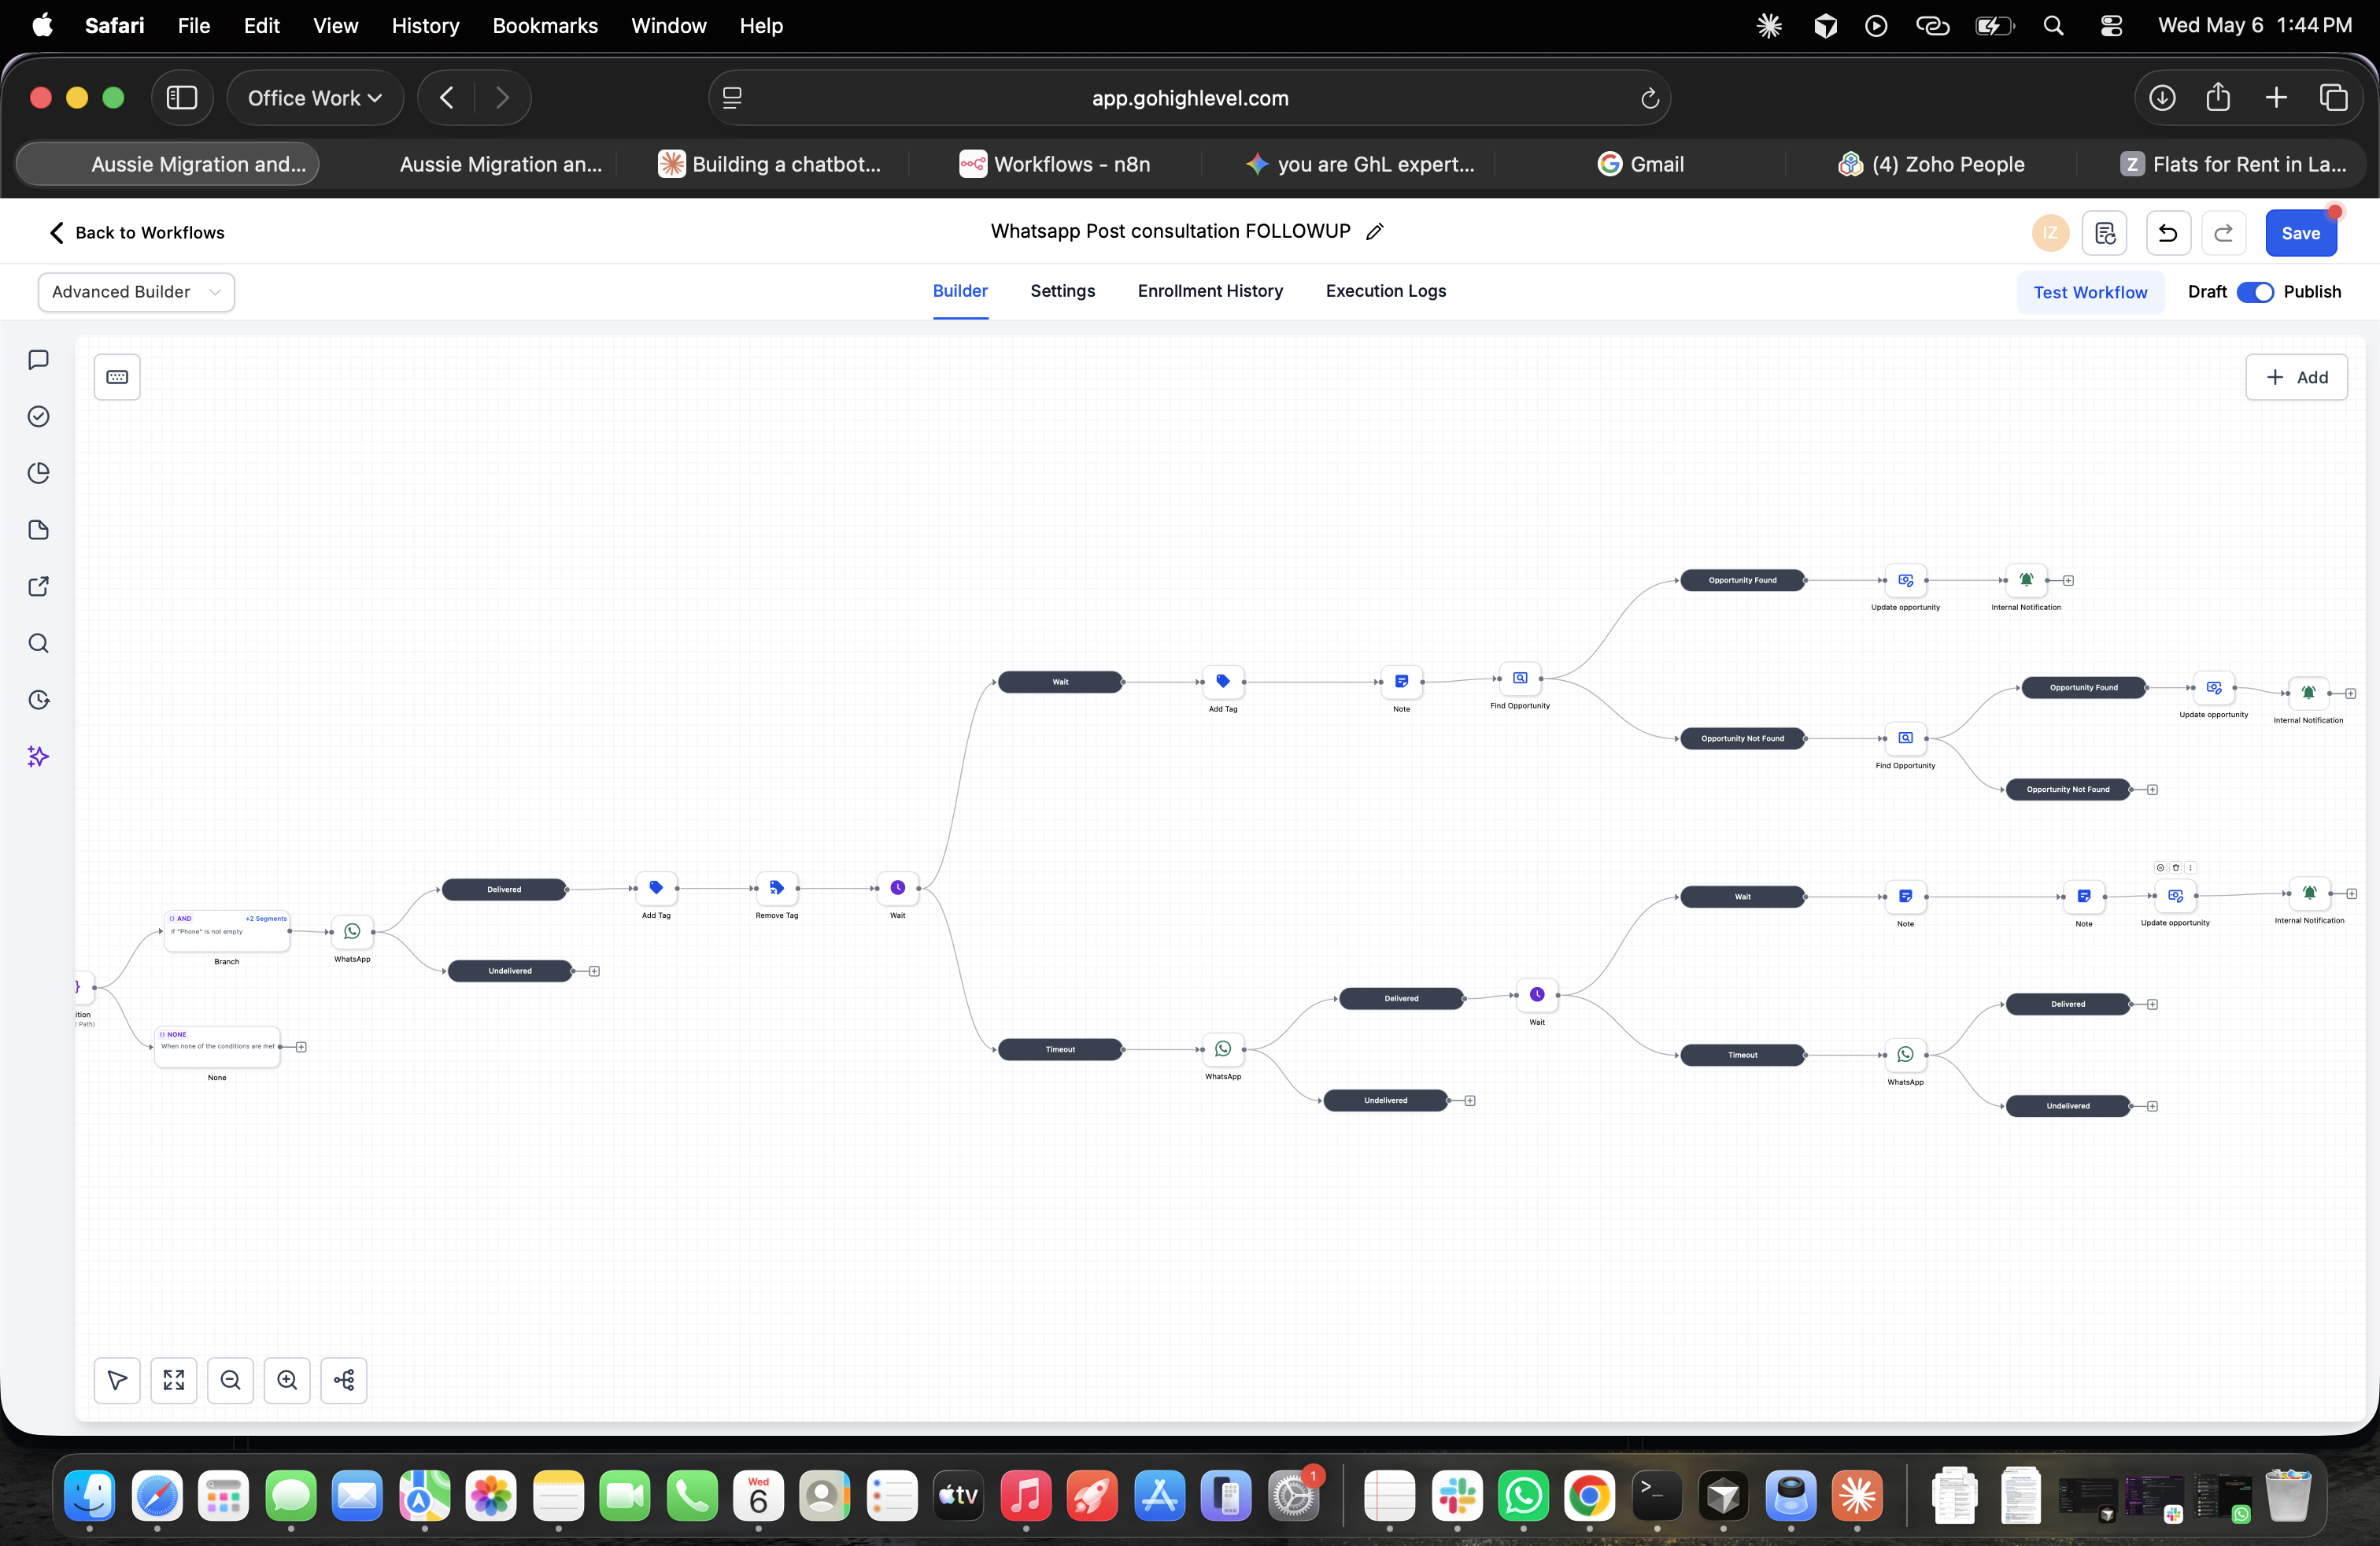Click the Test Workflow button
Image resolution: width=2380 pixels, height=1546 pixels.
(2090, 292)
